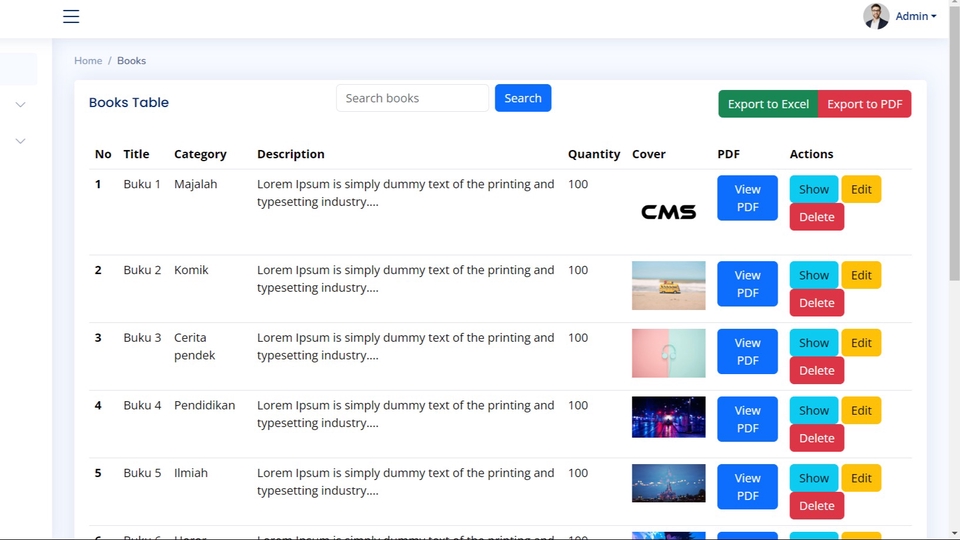The image size is (960, 540).
Task: Select the Majalah category cell
Action: 195,184
